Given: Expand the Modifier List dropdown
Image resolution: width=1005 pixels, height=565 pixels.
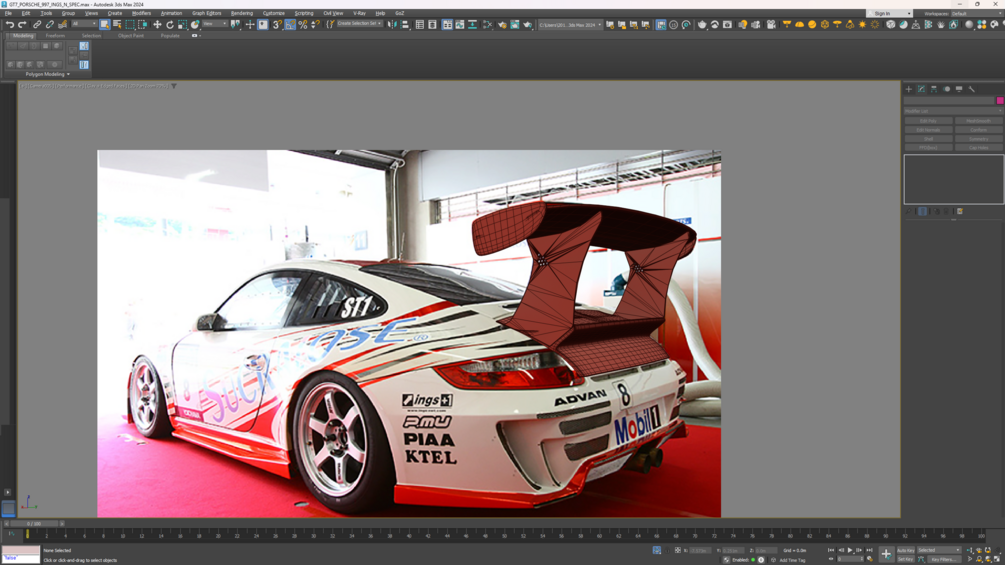Looking at the screenshot, I should [x=953, y=111].
